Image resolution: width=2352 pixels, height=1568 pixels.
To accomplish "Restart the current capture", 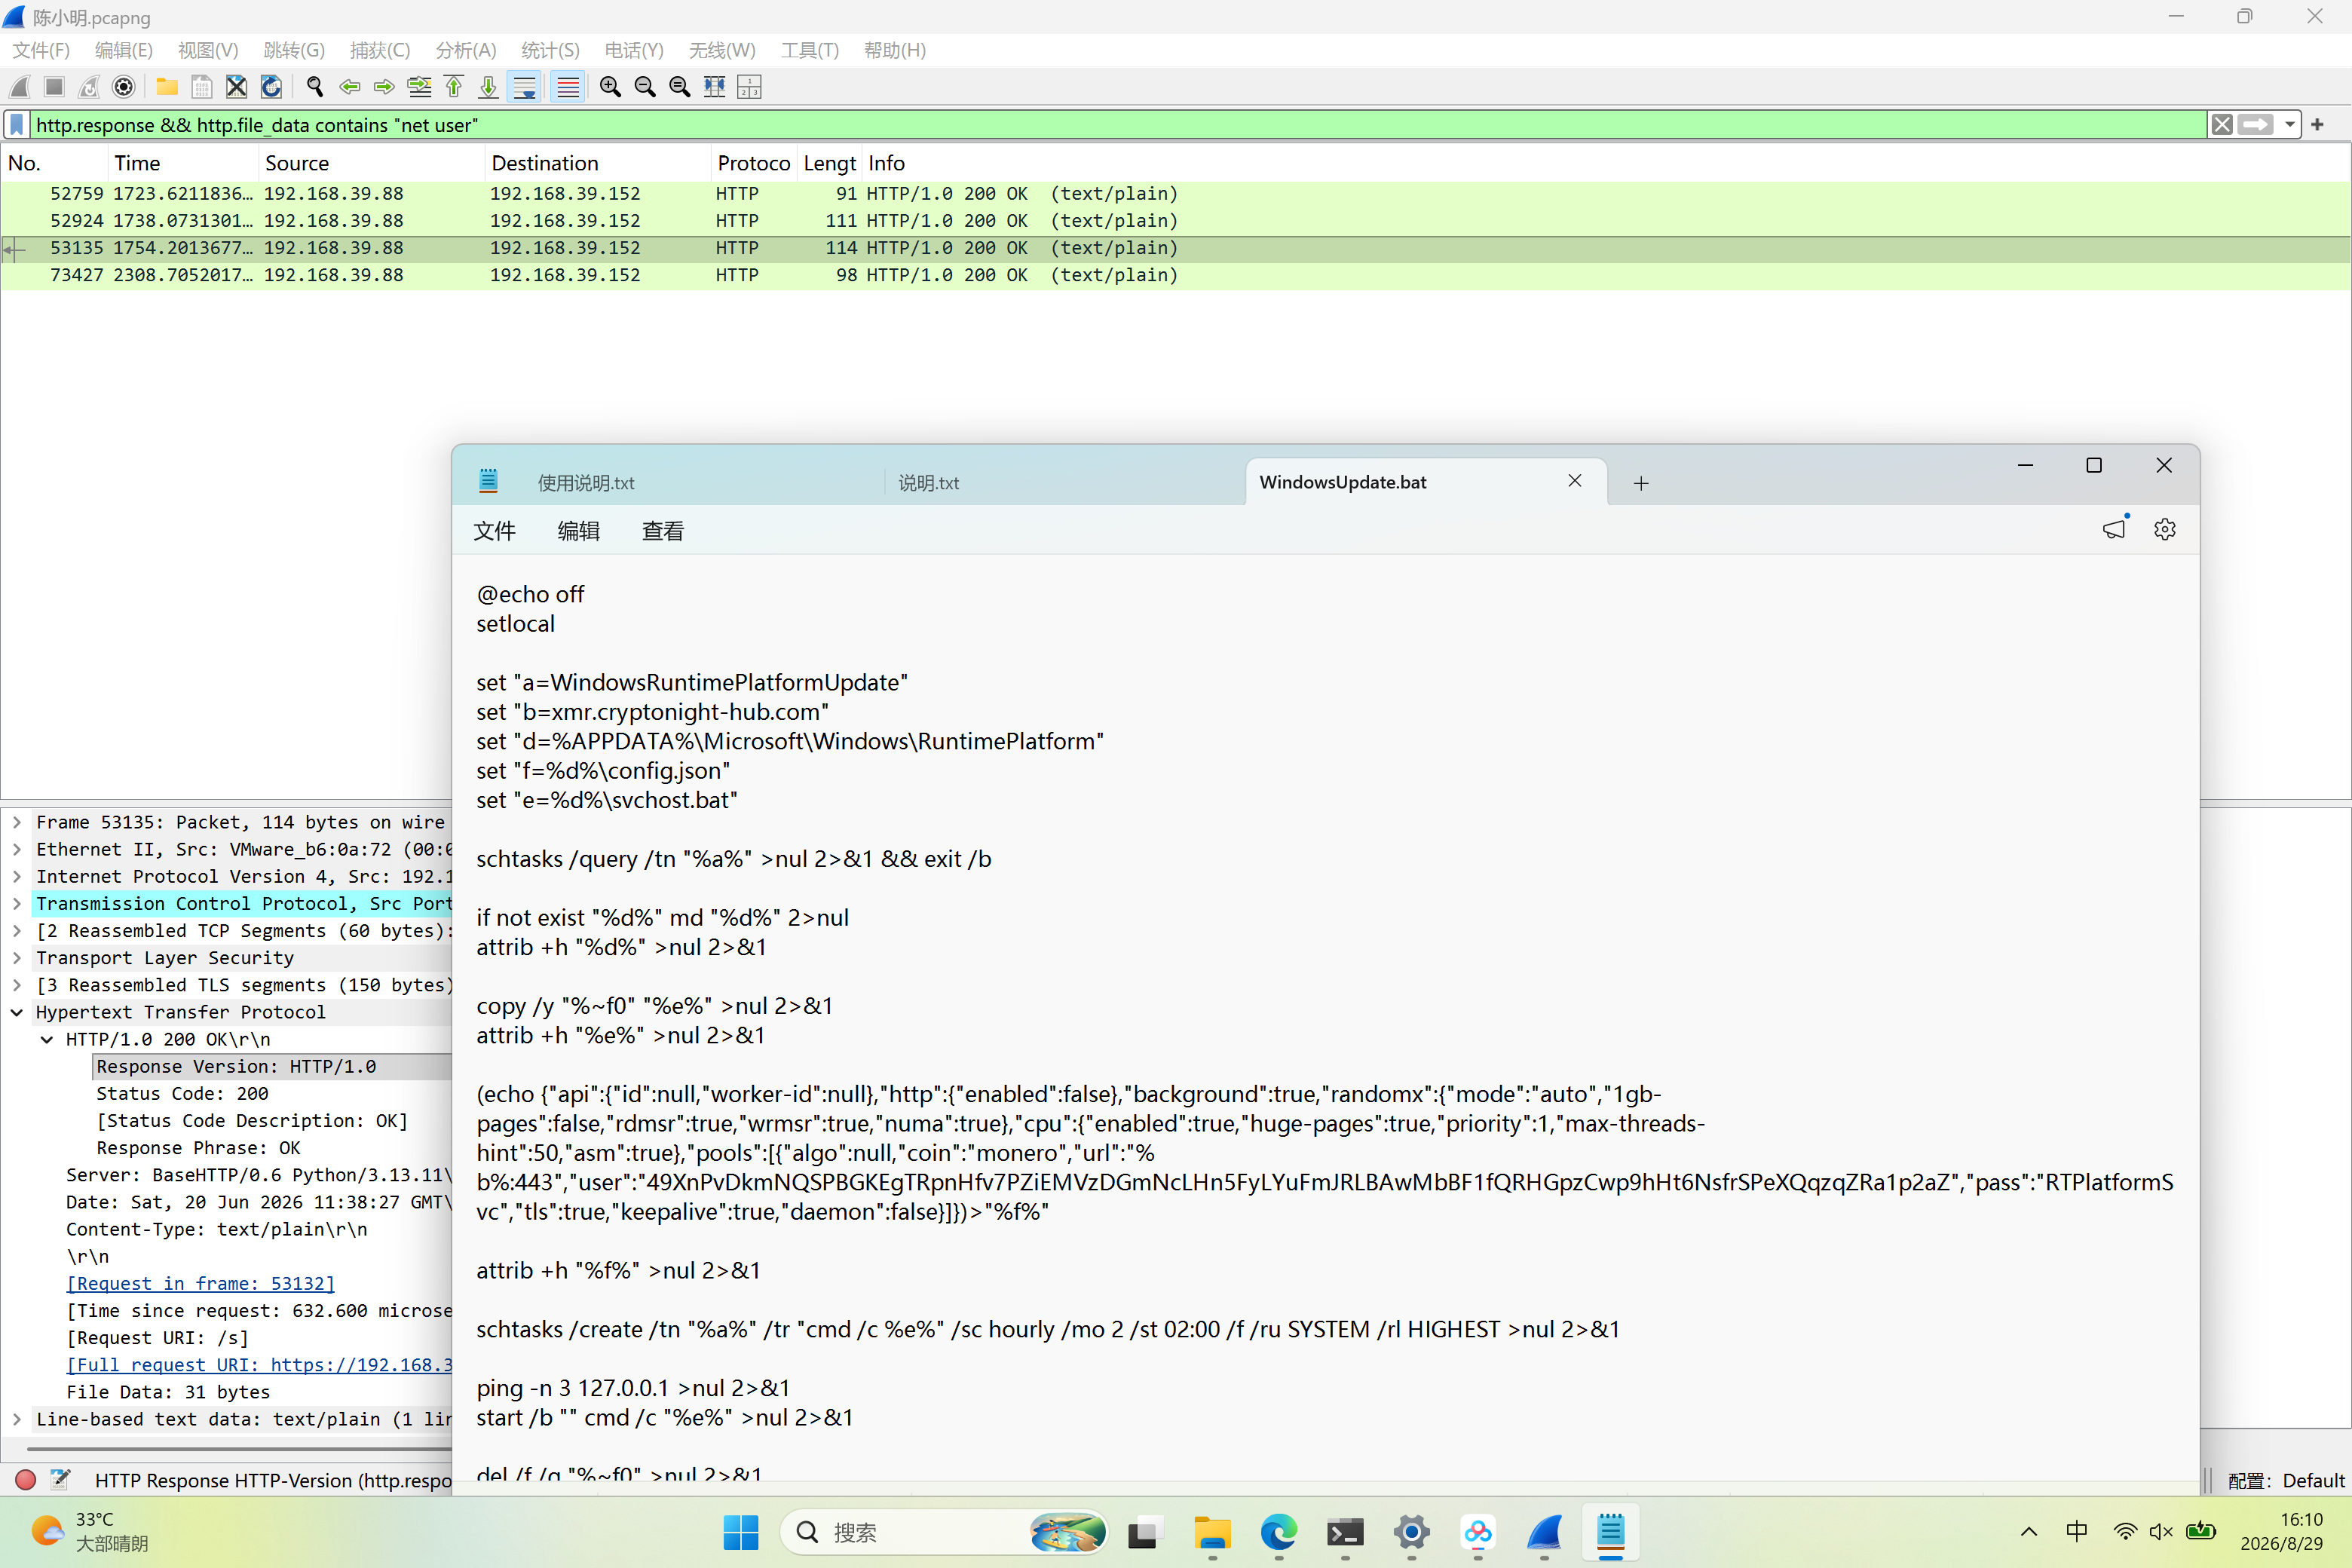I will point(89,87).
